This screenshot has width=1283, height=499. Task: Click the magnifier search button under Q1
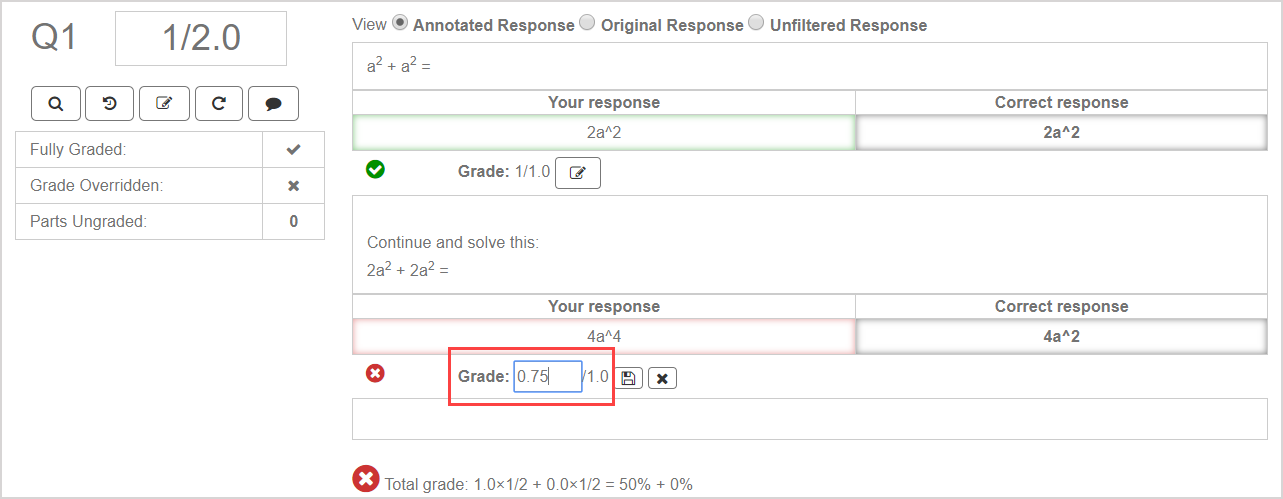point(56,103)
